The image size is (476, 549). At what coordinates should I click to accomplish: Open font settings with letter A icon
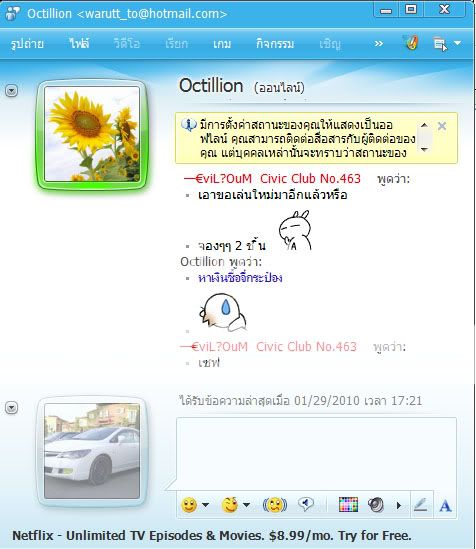(x=445, y=506)
